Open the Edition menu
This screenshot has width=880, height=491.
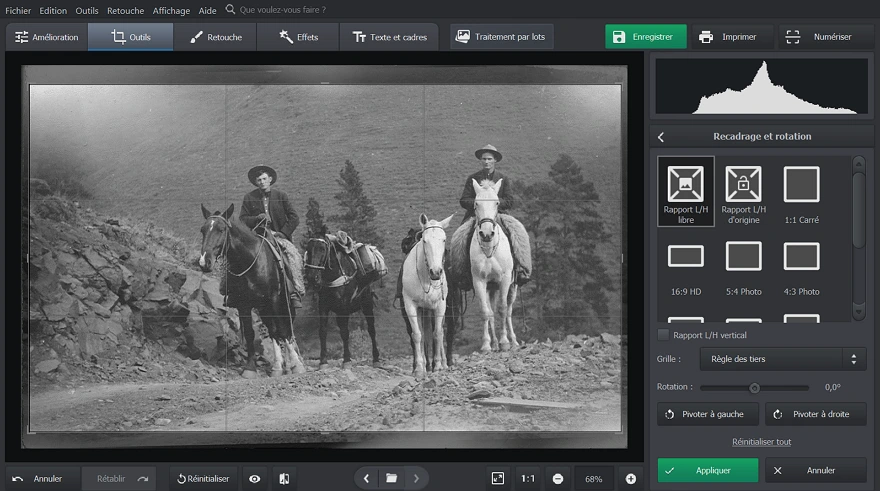53,10
